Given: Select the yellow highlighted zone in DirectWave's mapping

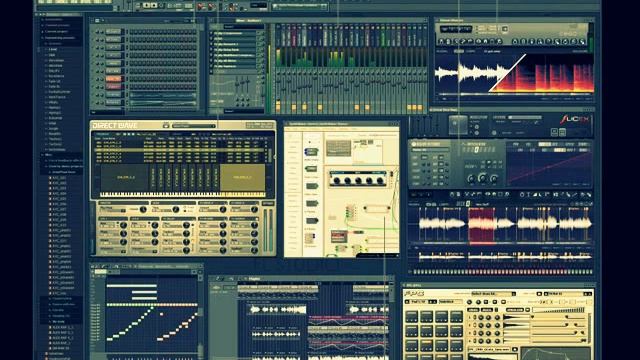Looking at the screenshot, I should pyautogui.click(x=242, y=178).
